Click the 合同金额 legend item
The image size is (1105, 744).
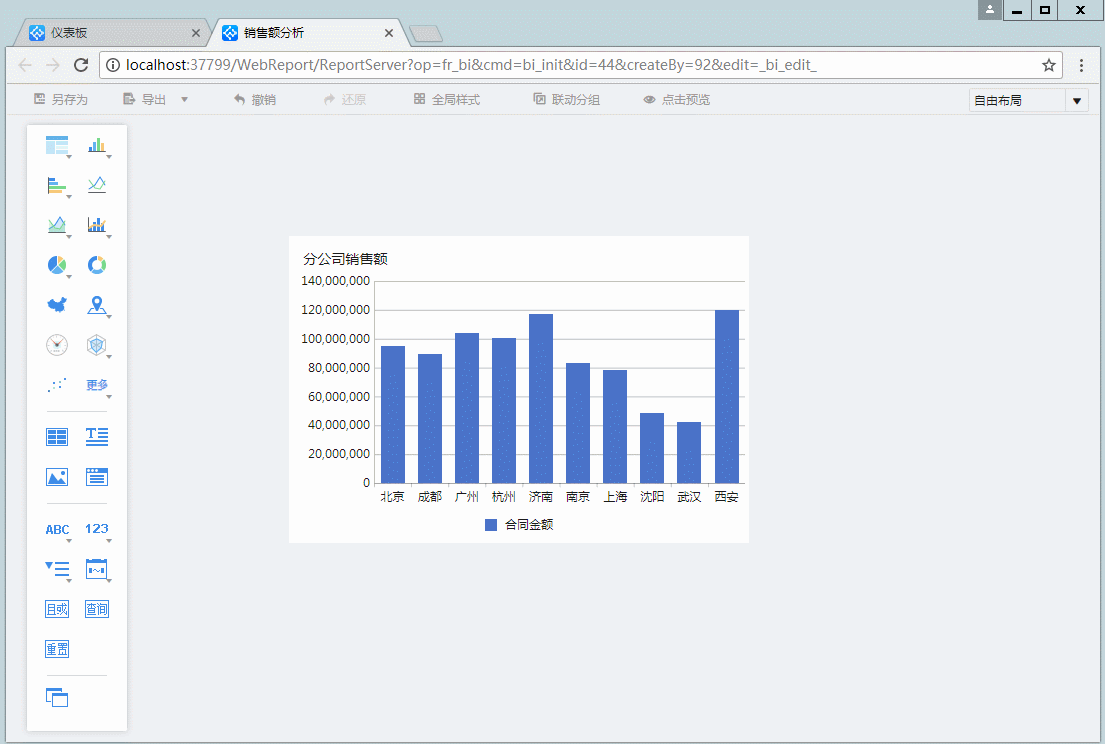519,524
